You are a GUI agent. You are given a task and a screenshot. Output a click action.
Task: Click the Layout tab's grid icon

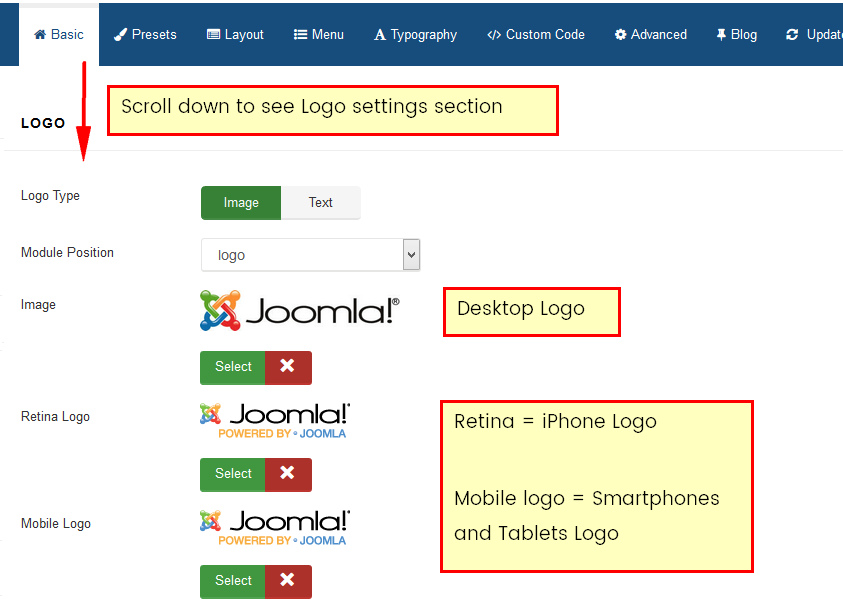pyautogui.click(x=213, y=35)
